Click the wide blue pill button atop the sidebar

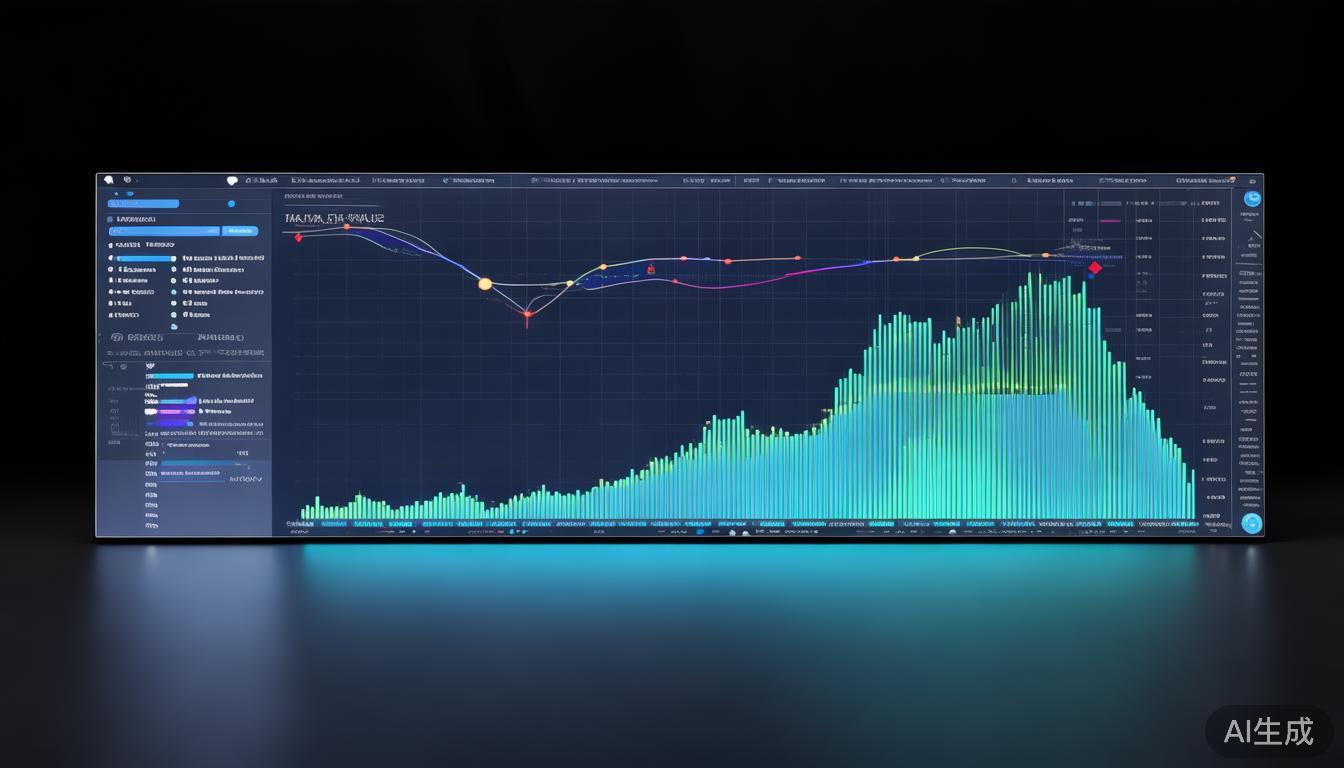[x=144, y=204]
